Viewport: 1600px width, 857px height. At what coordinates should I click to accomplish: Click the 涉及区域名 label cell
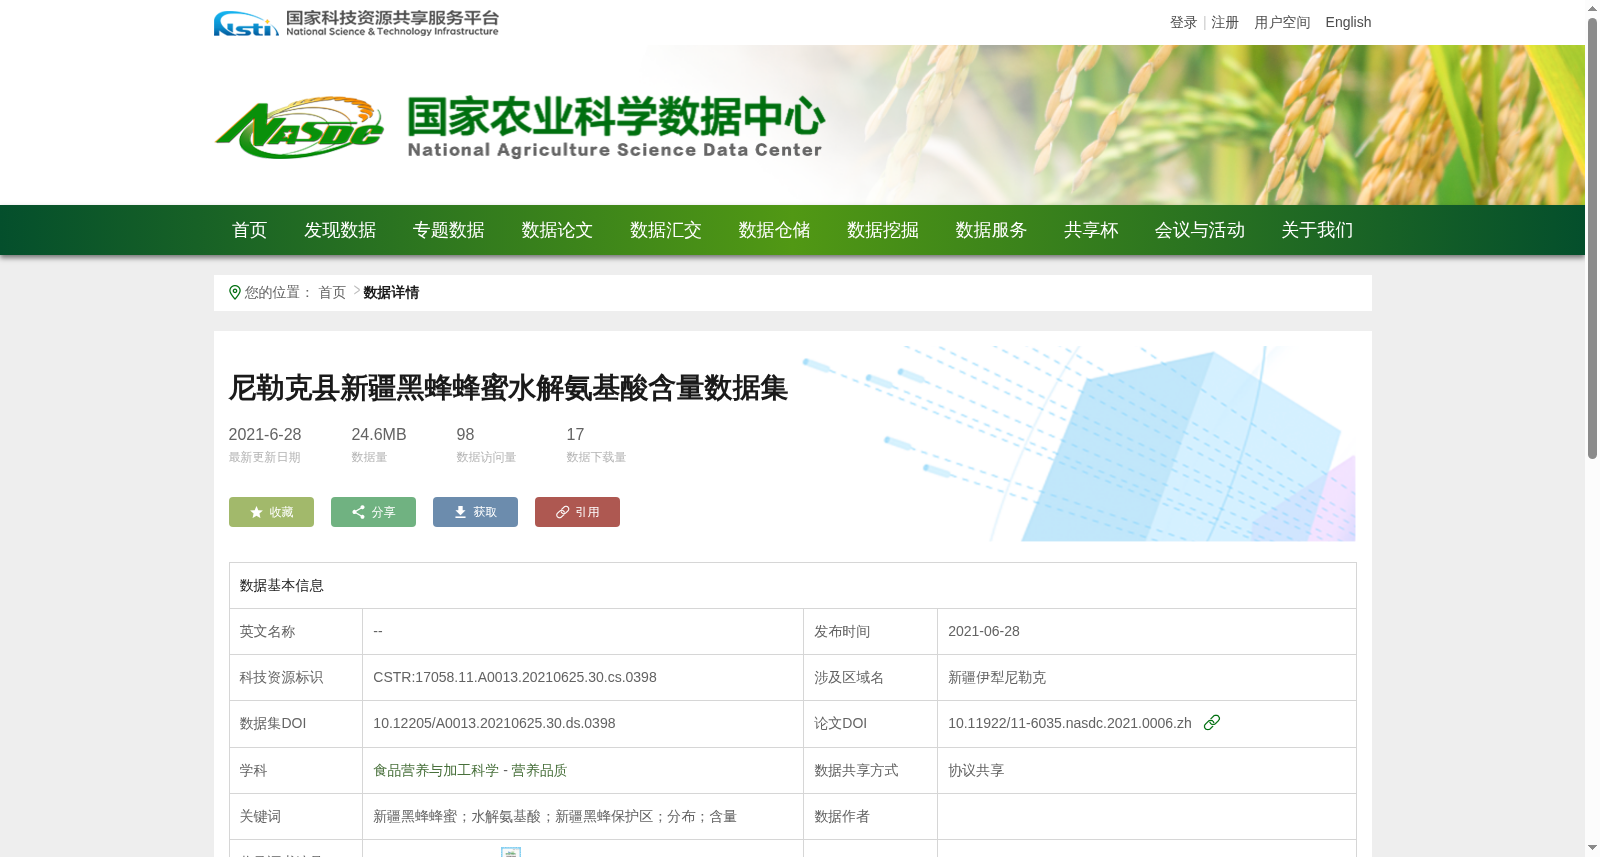click(x=871, y=677)
